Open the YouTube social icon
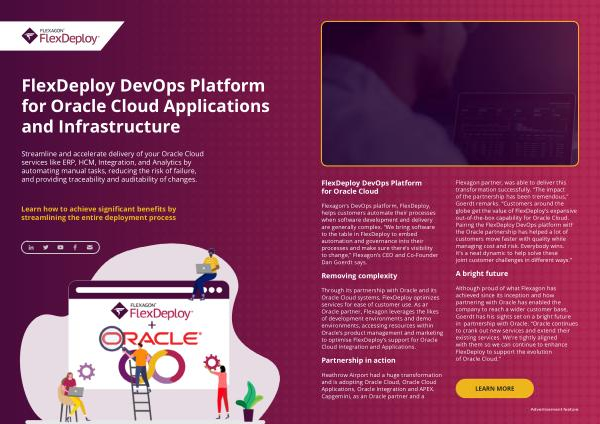The image size is (600, 424). click(x=60, y=246)
